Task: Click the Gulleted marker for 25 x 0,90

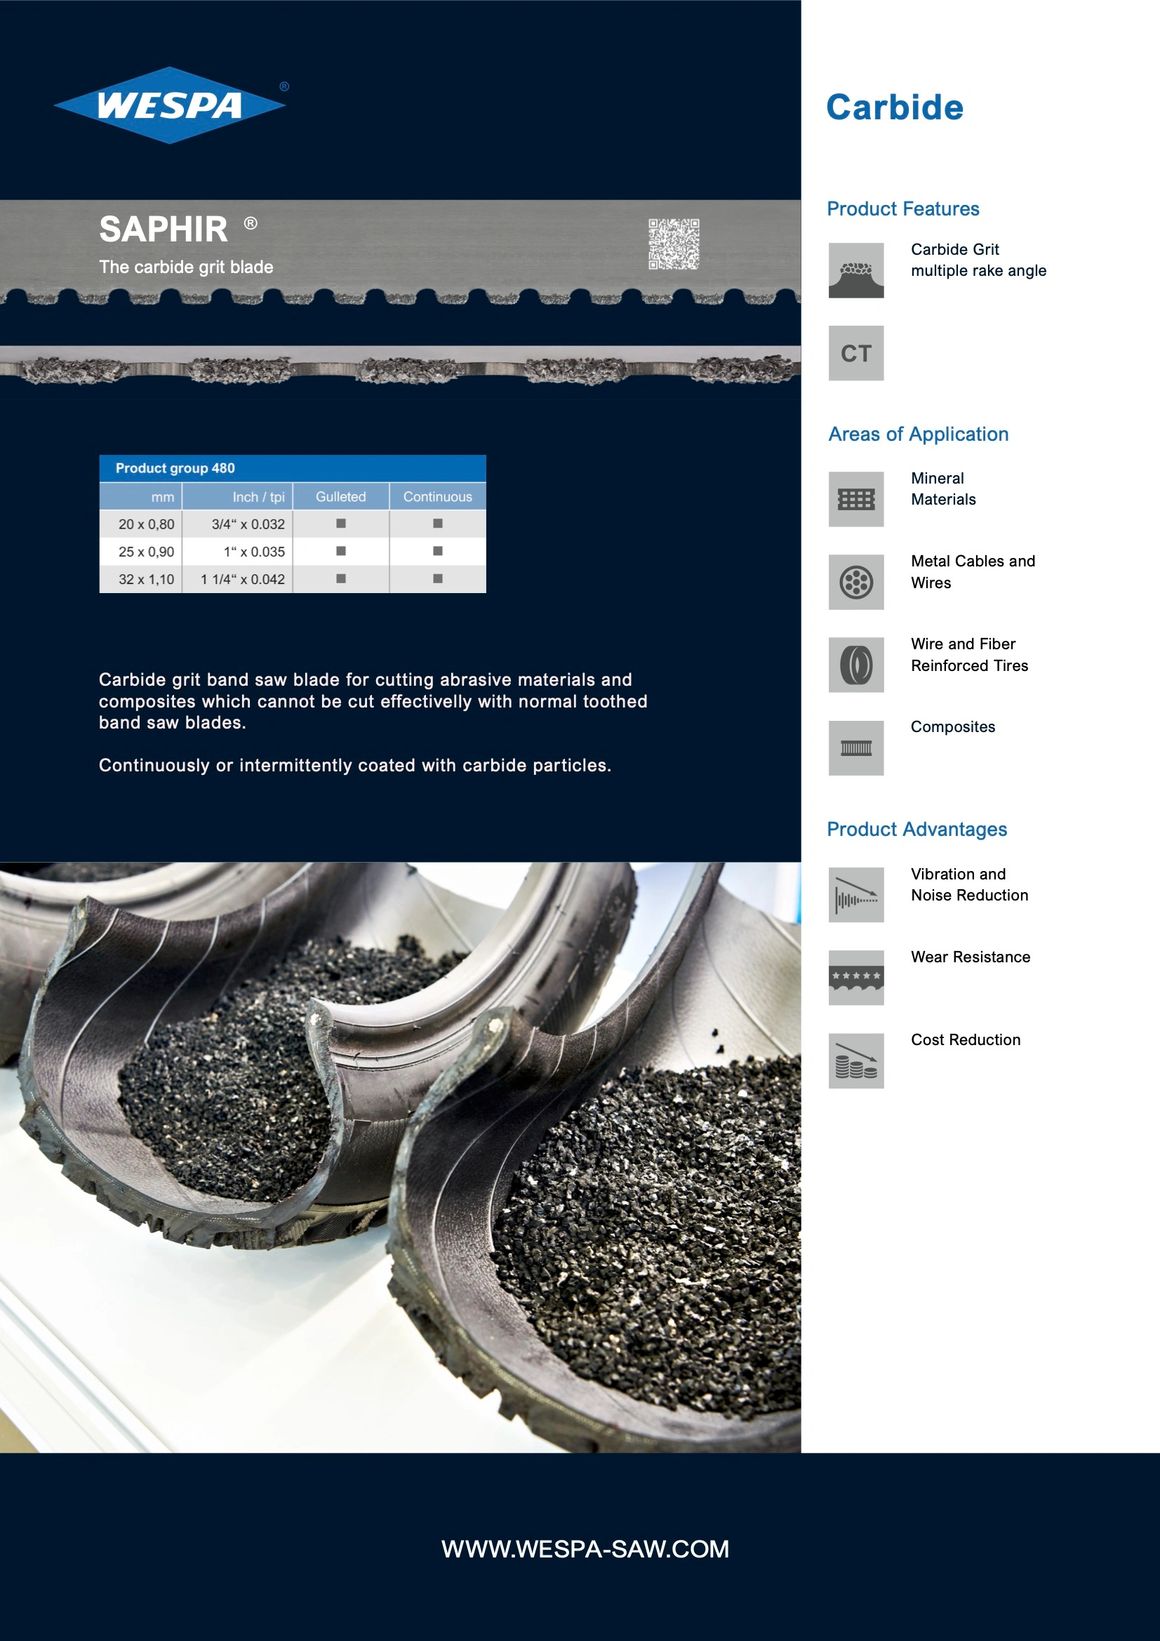Action: pos(341,551)
